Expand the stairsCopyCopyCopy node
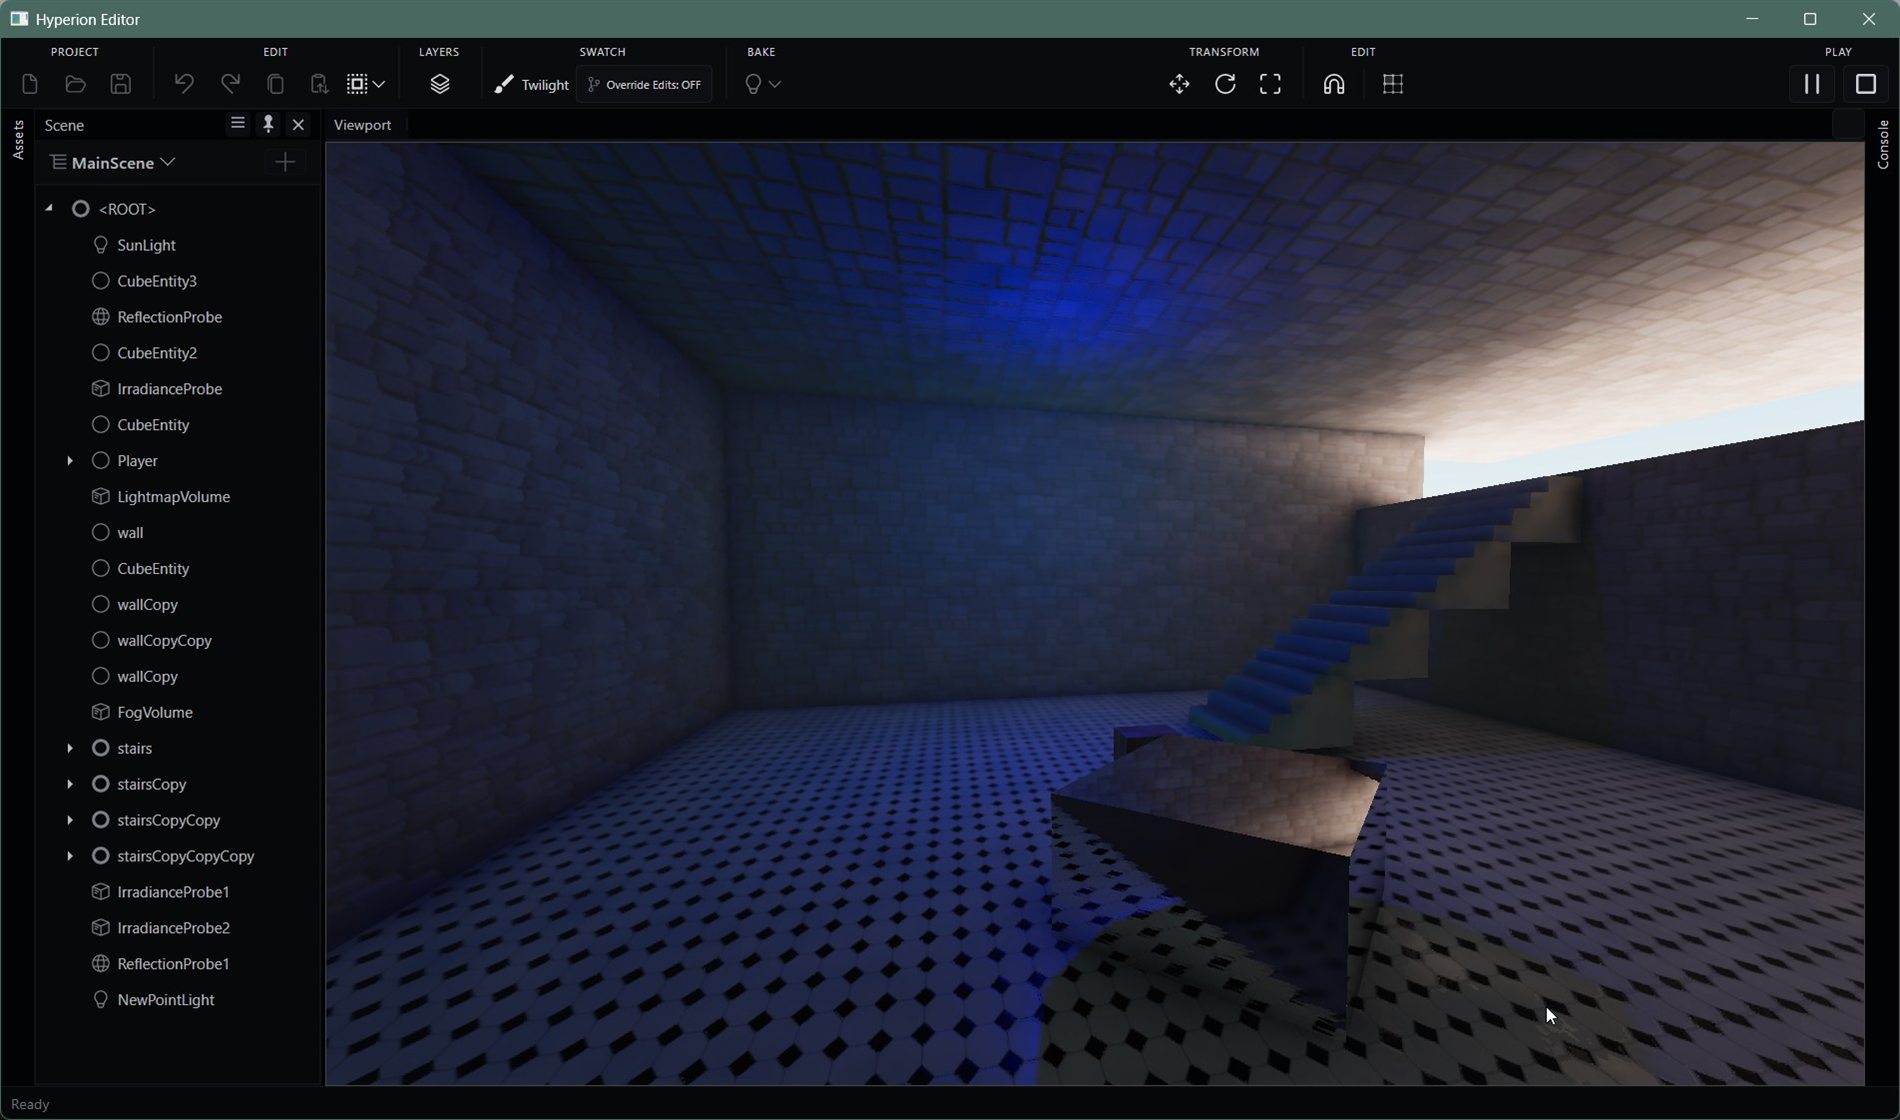The width and height of the screenshot is (1900, 1120). coord(70,857)
